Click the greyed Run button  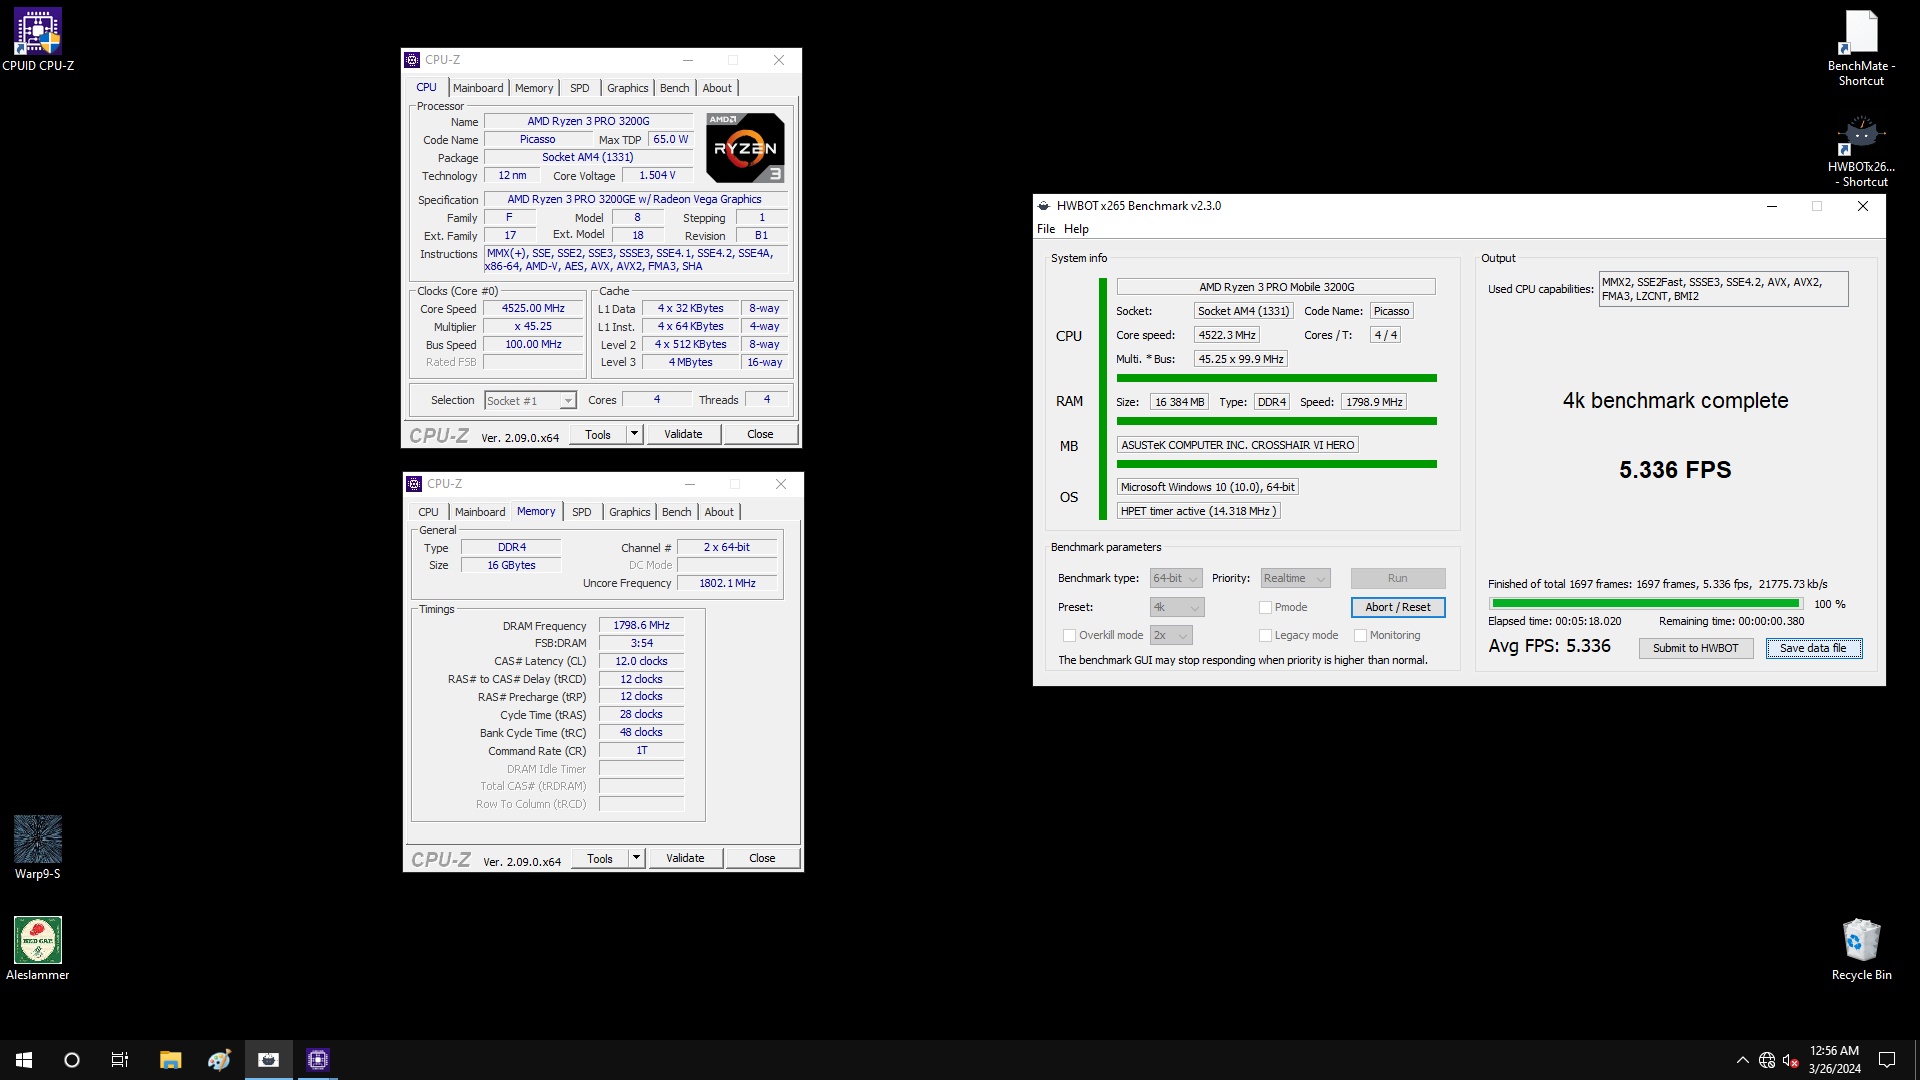point(1398,578)
